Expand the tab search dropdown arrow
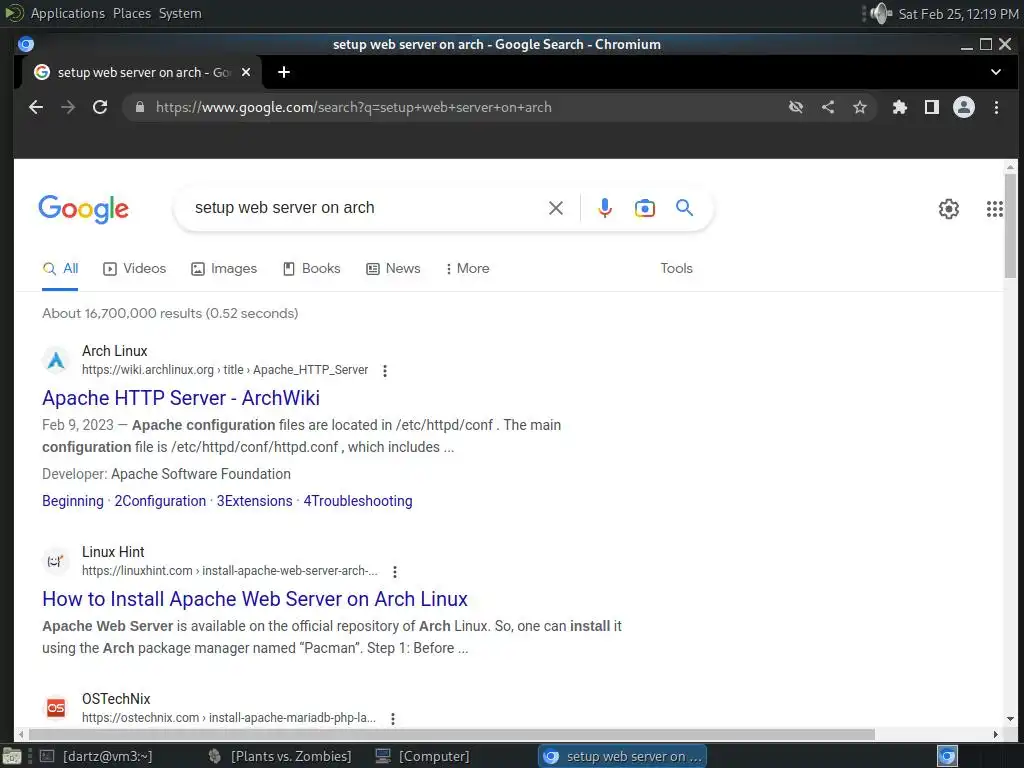Screen dimensions: 1024x768 click(x=995, y=72)
